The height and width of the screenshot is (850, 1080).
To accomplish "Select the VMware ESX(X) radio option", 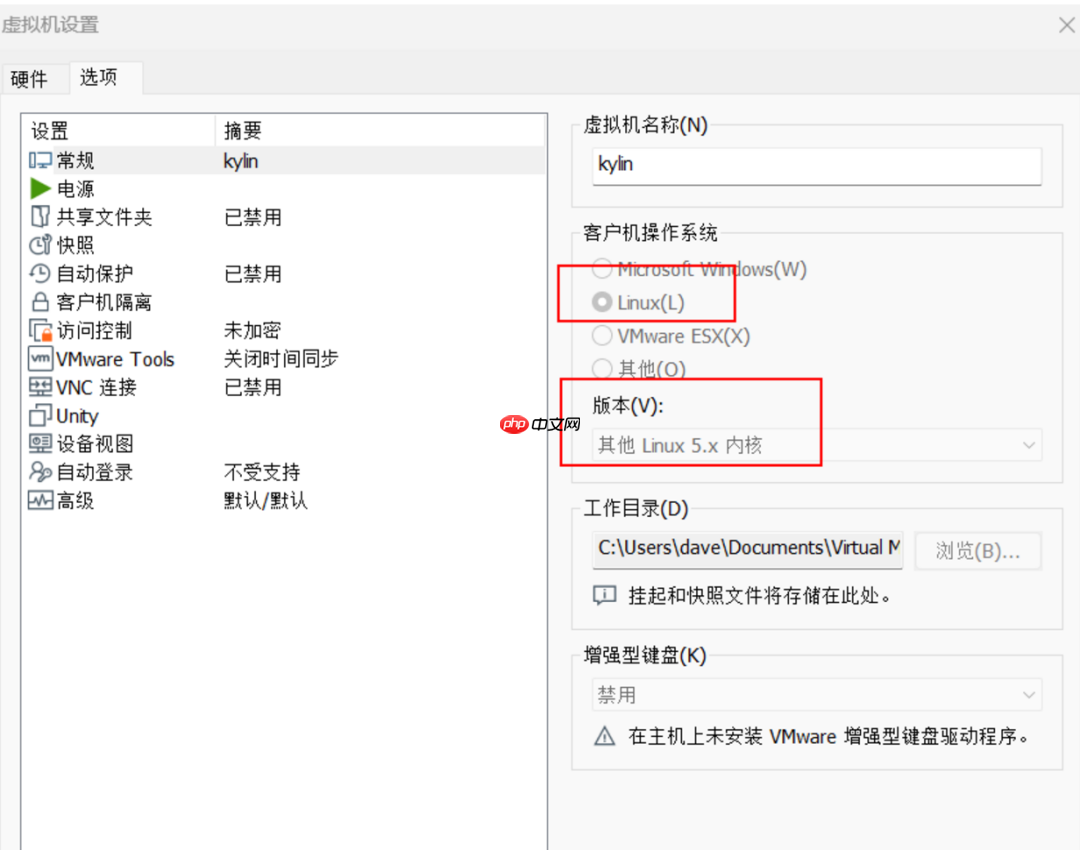I will click(602, 336).
